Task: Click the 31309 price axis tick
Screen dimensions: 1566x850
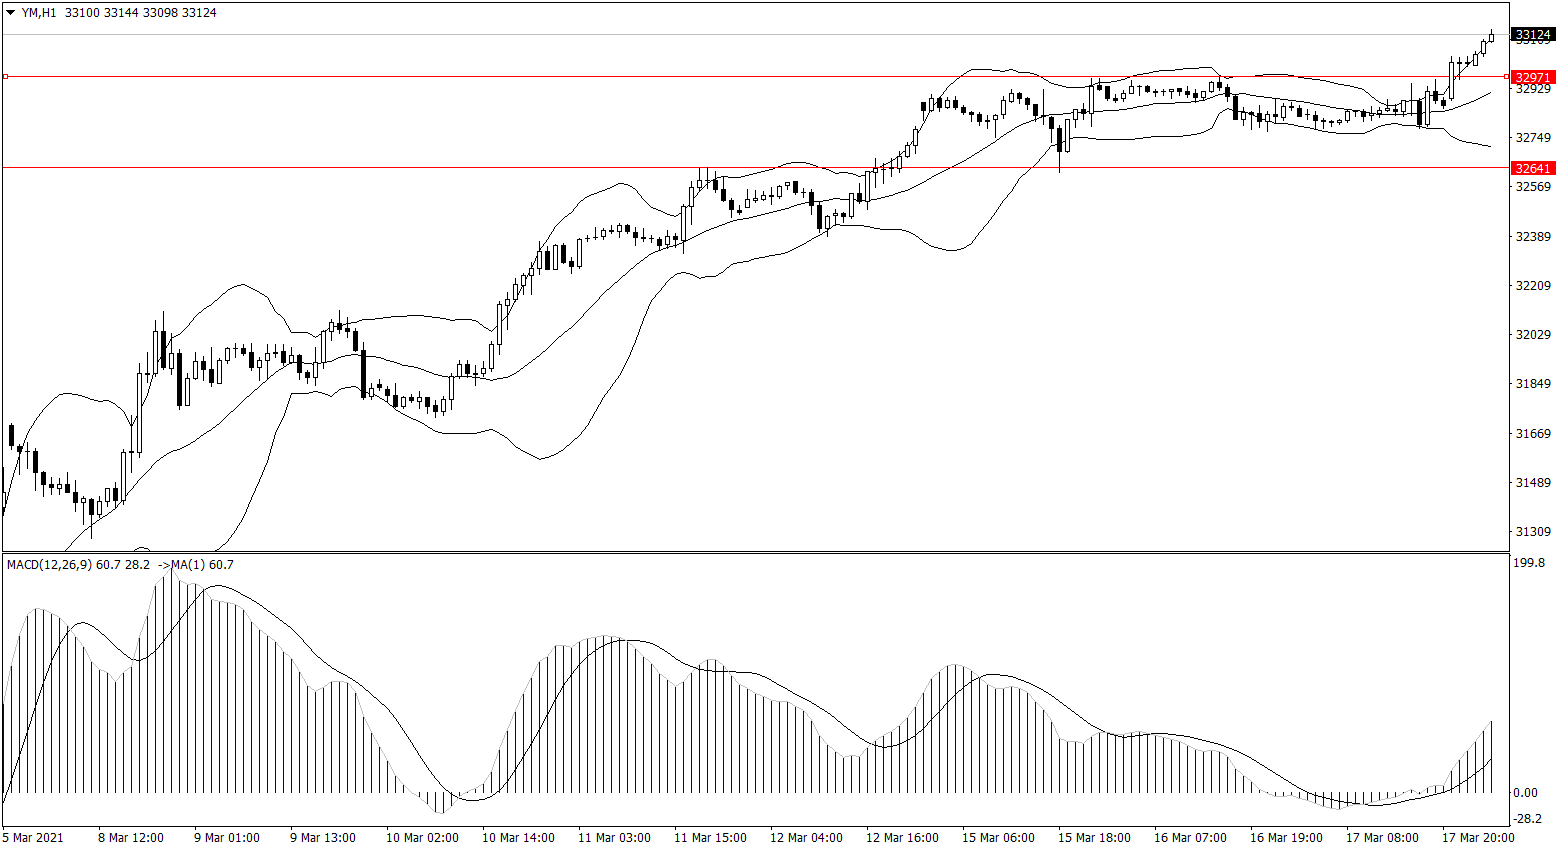Action: [x=1533, y=532]
